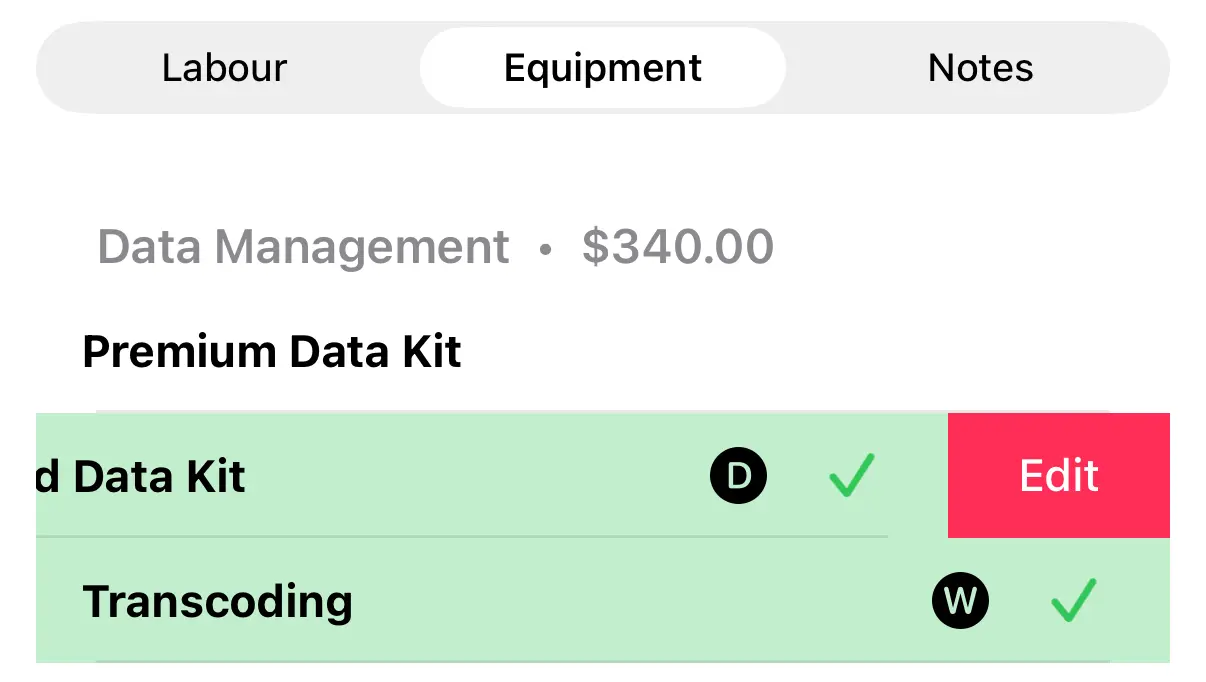Click empty green area between Transcoding and W badge
This screenshot has height=682, width=1206.
click(x=640, y=602)
